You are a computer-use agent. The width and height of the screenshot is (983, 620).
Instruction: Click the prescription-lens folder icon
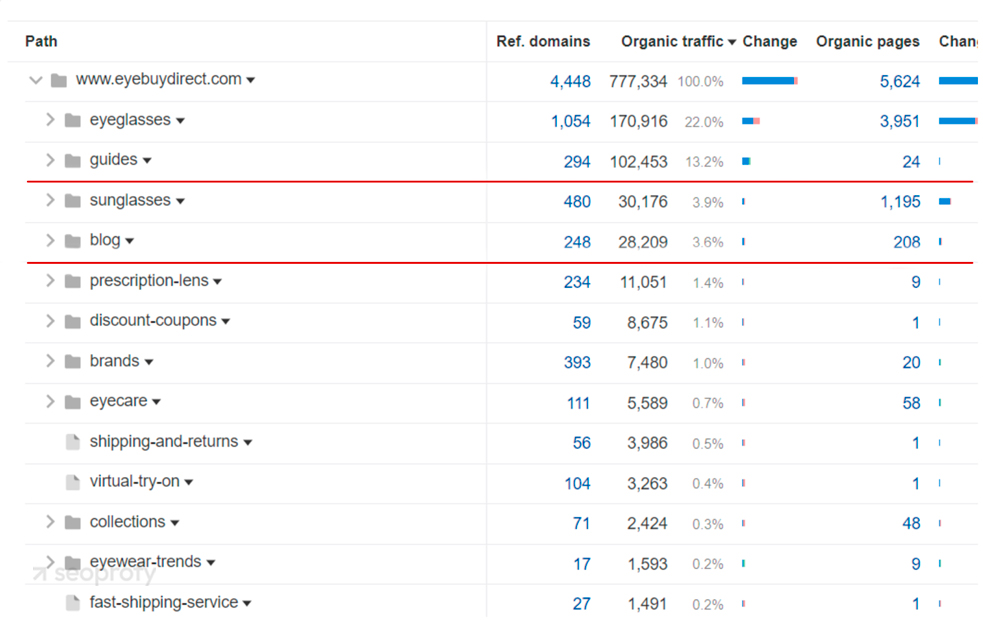[x=73, y=281]
